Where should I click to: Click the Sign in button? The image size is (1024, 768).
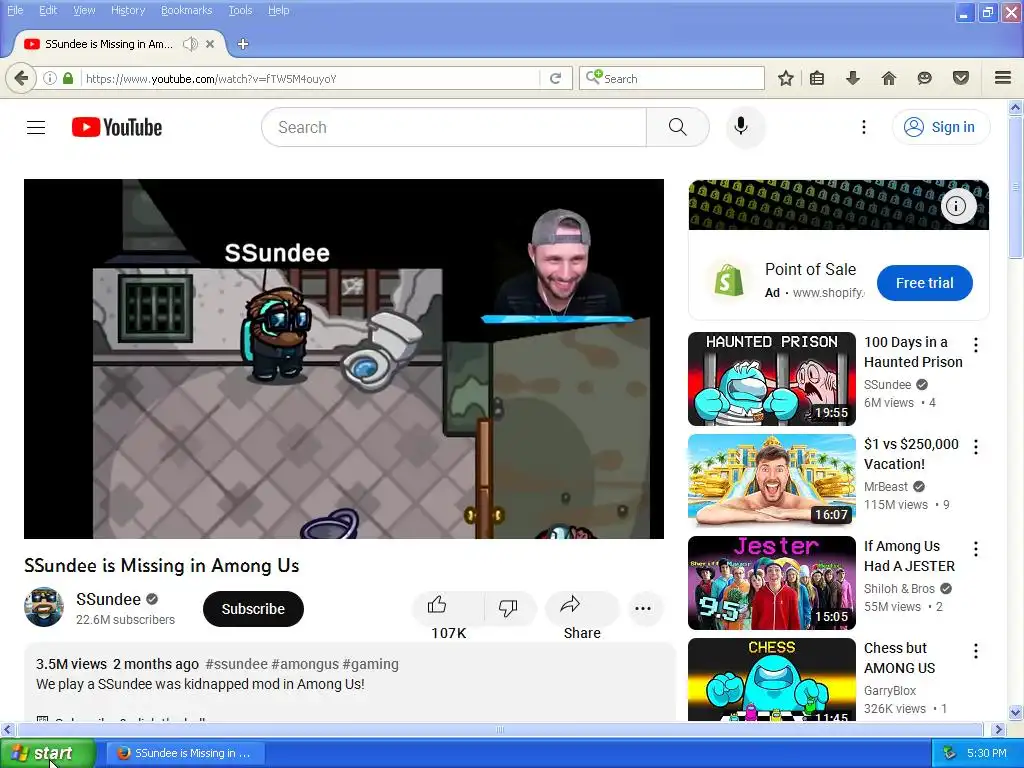click(x=941, y=127)
